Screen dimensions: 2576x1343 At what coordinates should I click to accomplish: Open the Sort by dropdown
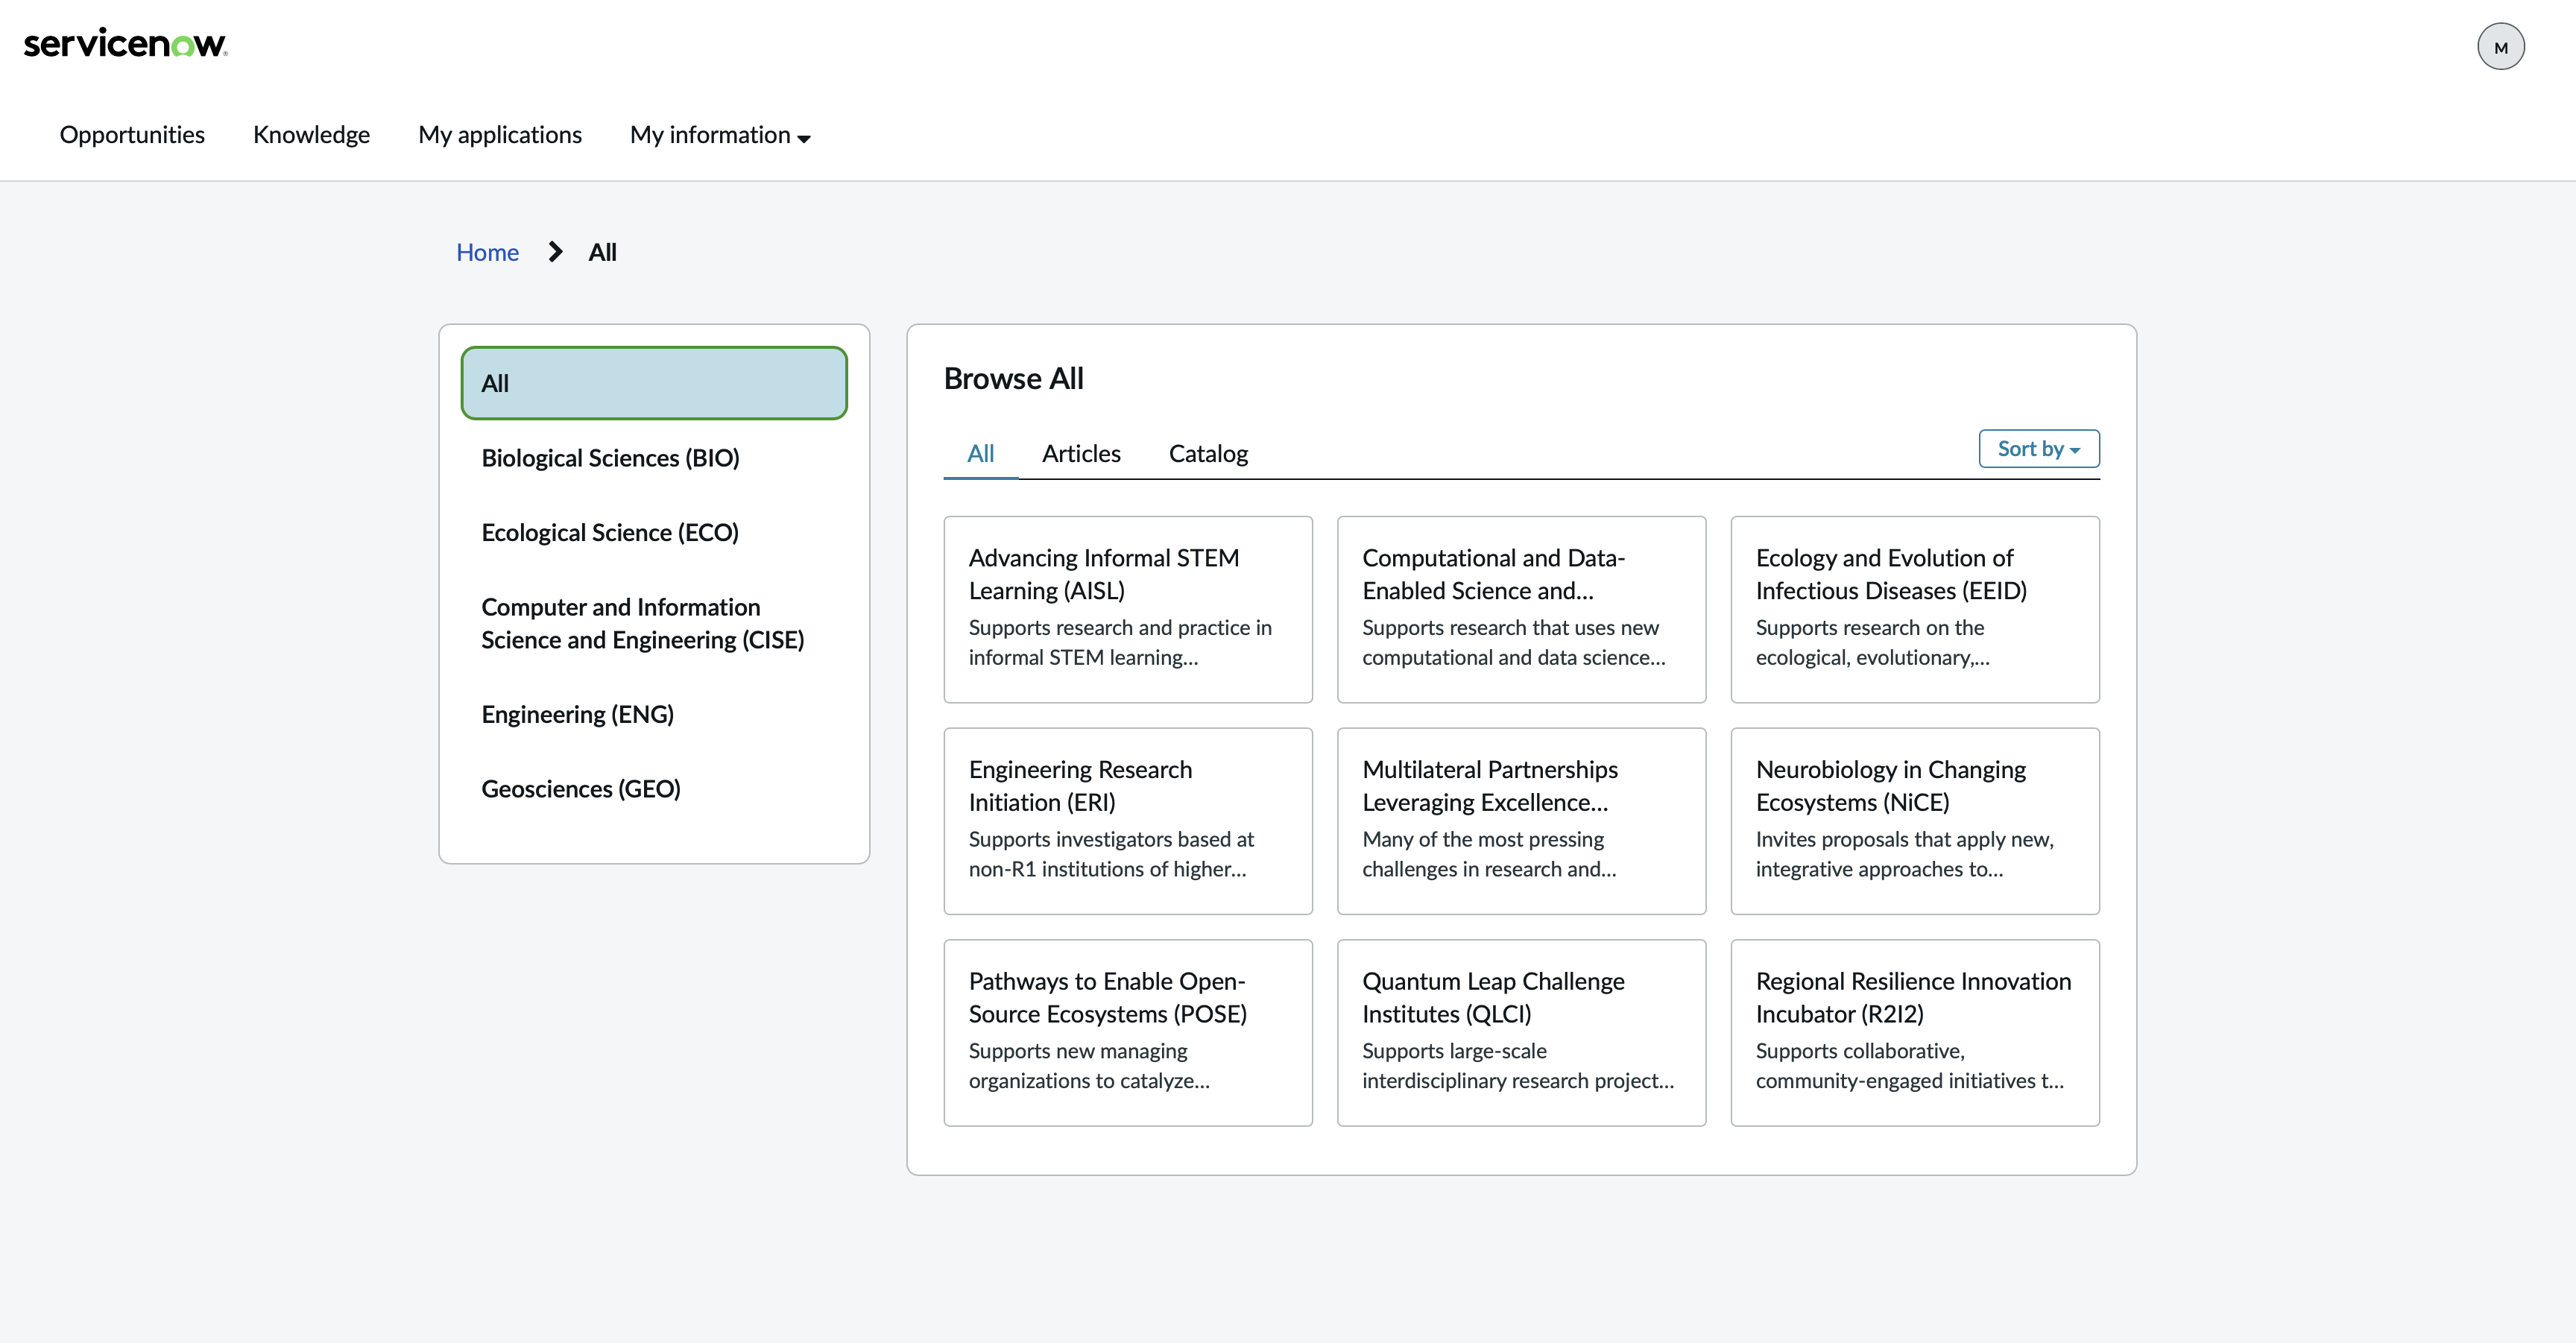[x=2039, y=449]
